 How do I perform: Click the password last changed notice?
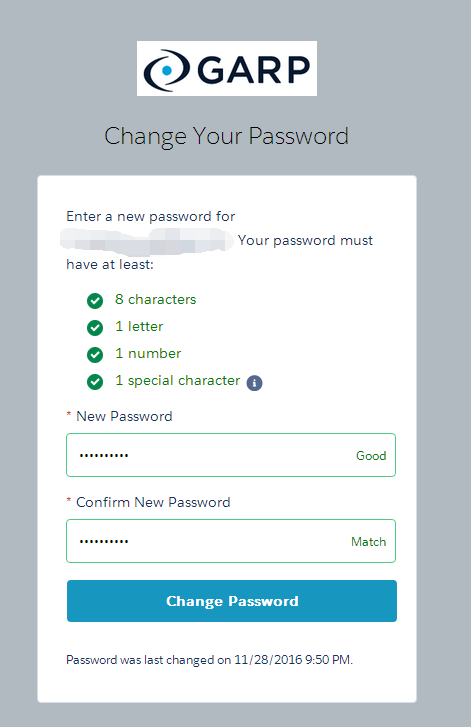tap(210, 660)
